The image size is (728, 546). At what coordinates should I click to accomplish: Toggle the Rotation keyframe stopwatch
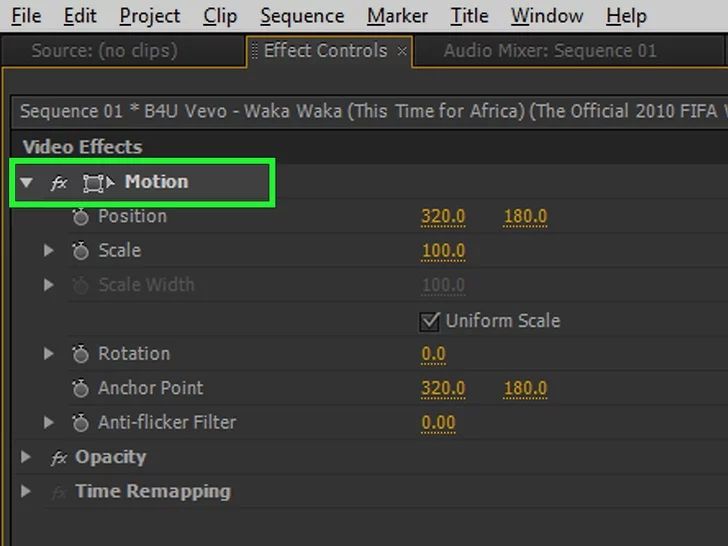[80, 354]
